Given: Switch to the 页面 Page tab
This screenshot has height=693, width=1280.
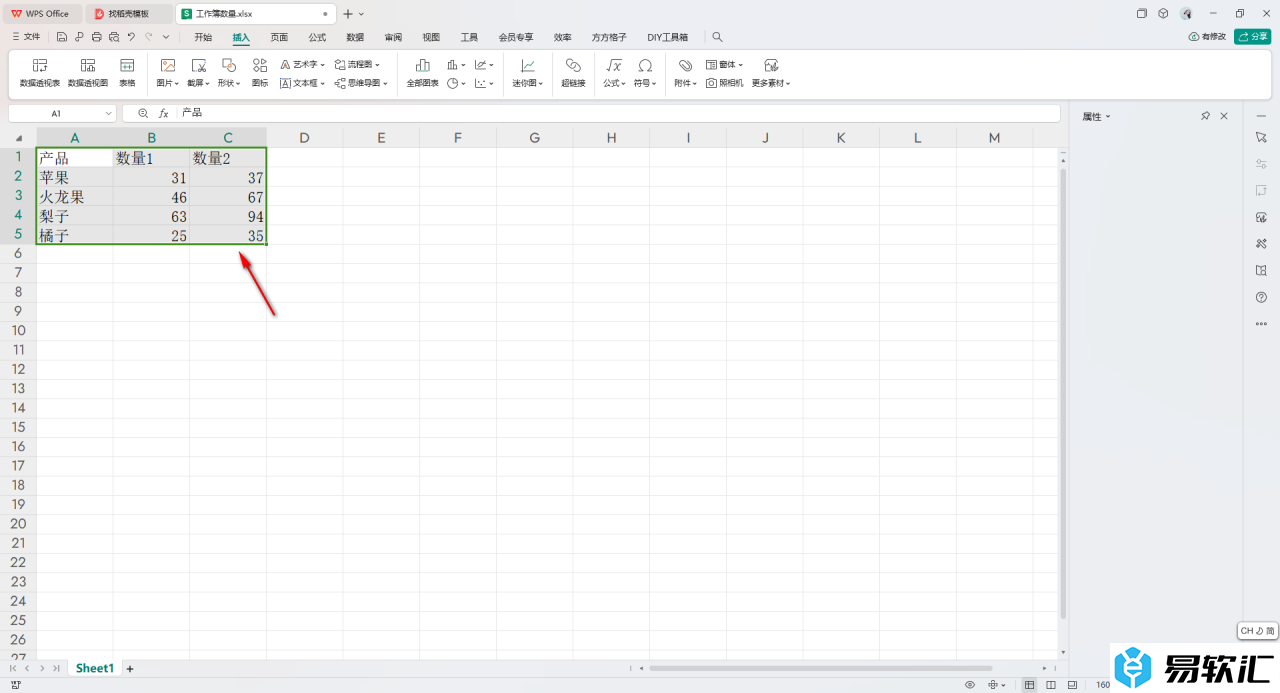Looking at the screenshot, I should pos(279,37).
